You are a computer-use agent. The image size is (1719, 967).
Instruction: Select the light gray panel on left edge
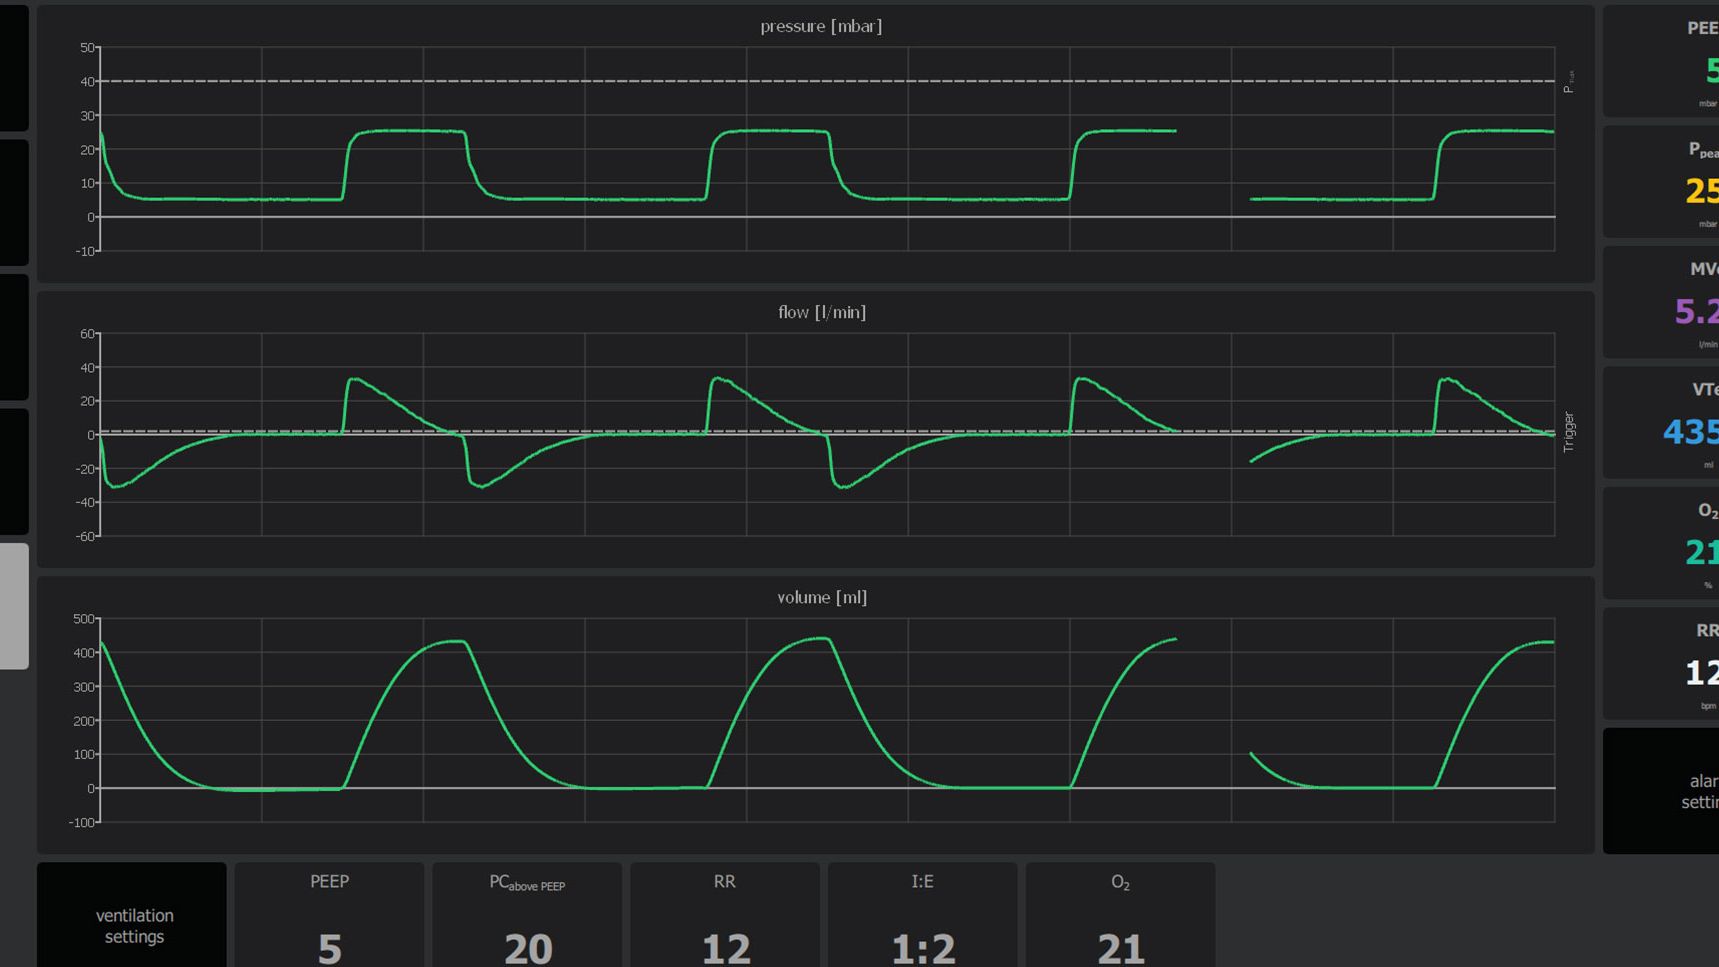[14, 606]
